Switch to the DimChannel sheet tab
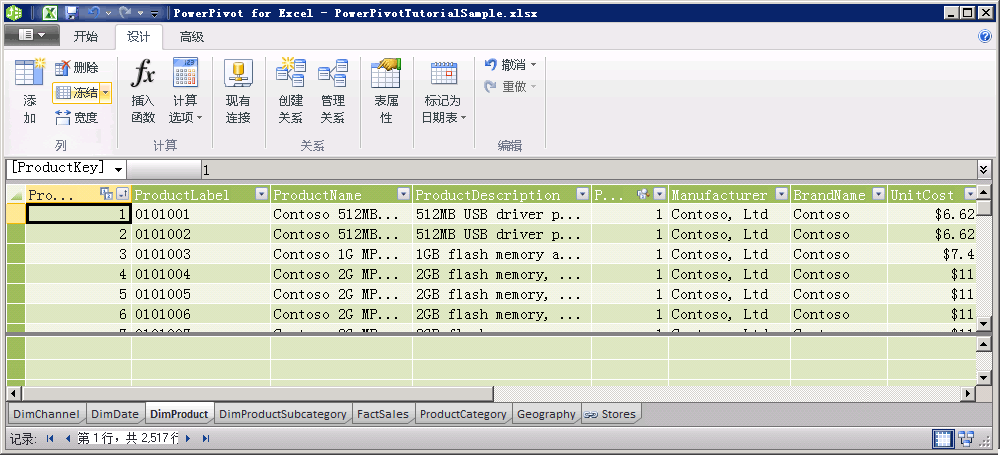 point(47,414)
